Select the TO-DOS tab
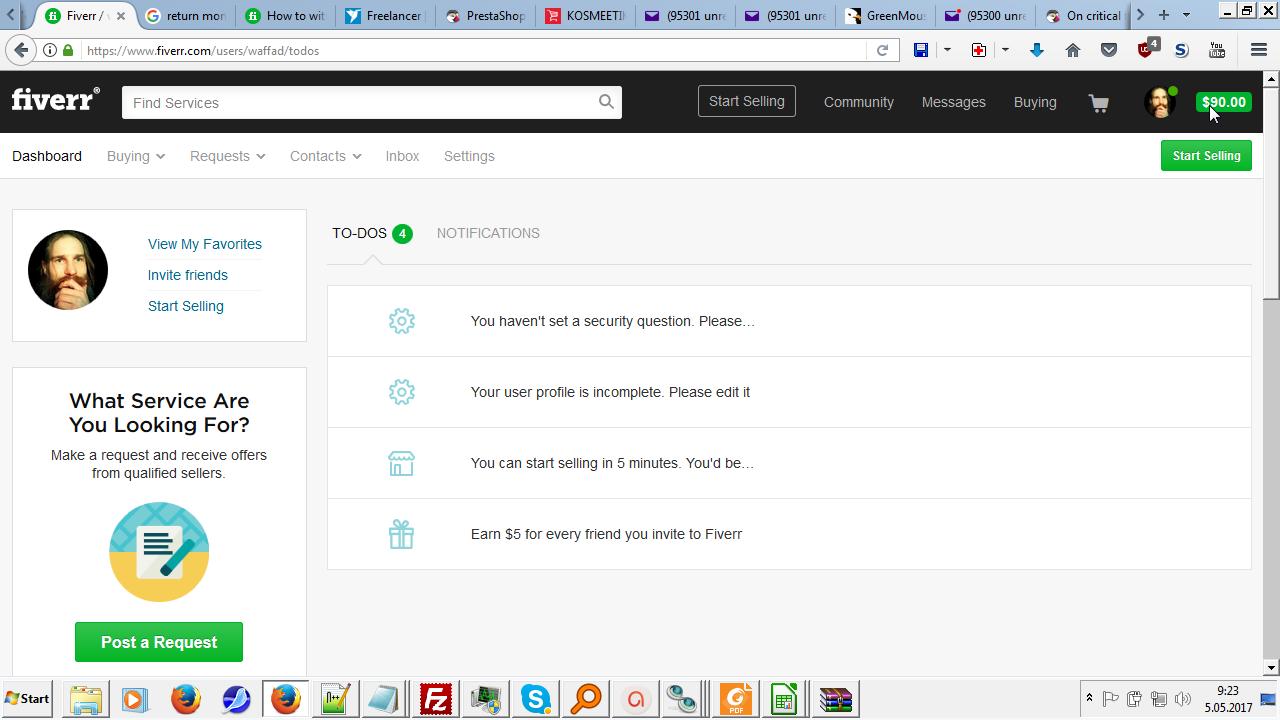This screenshot has height=720, width=1280. pyautogui.click(x=372, y=233)
